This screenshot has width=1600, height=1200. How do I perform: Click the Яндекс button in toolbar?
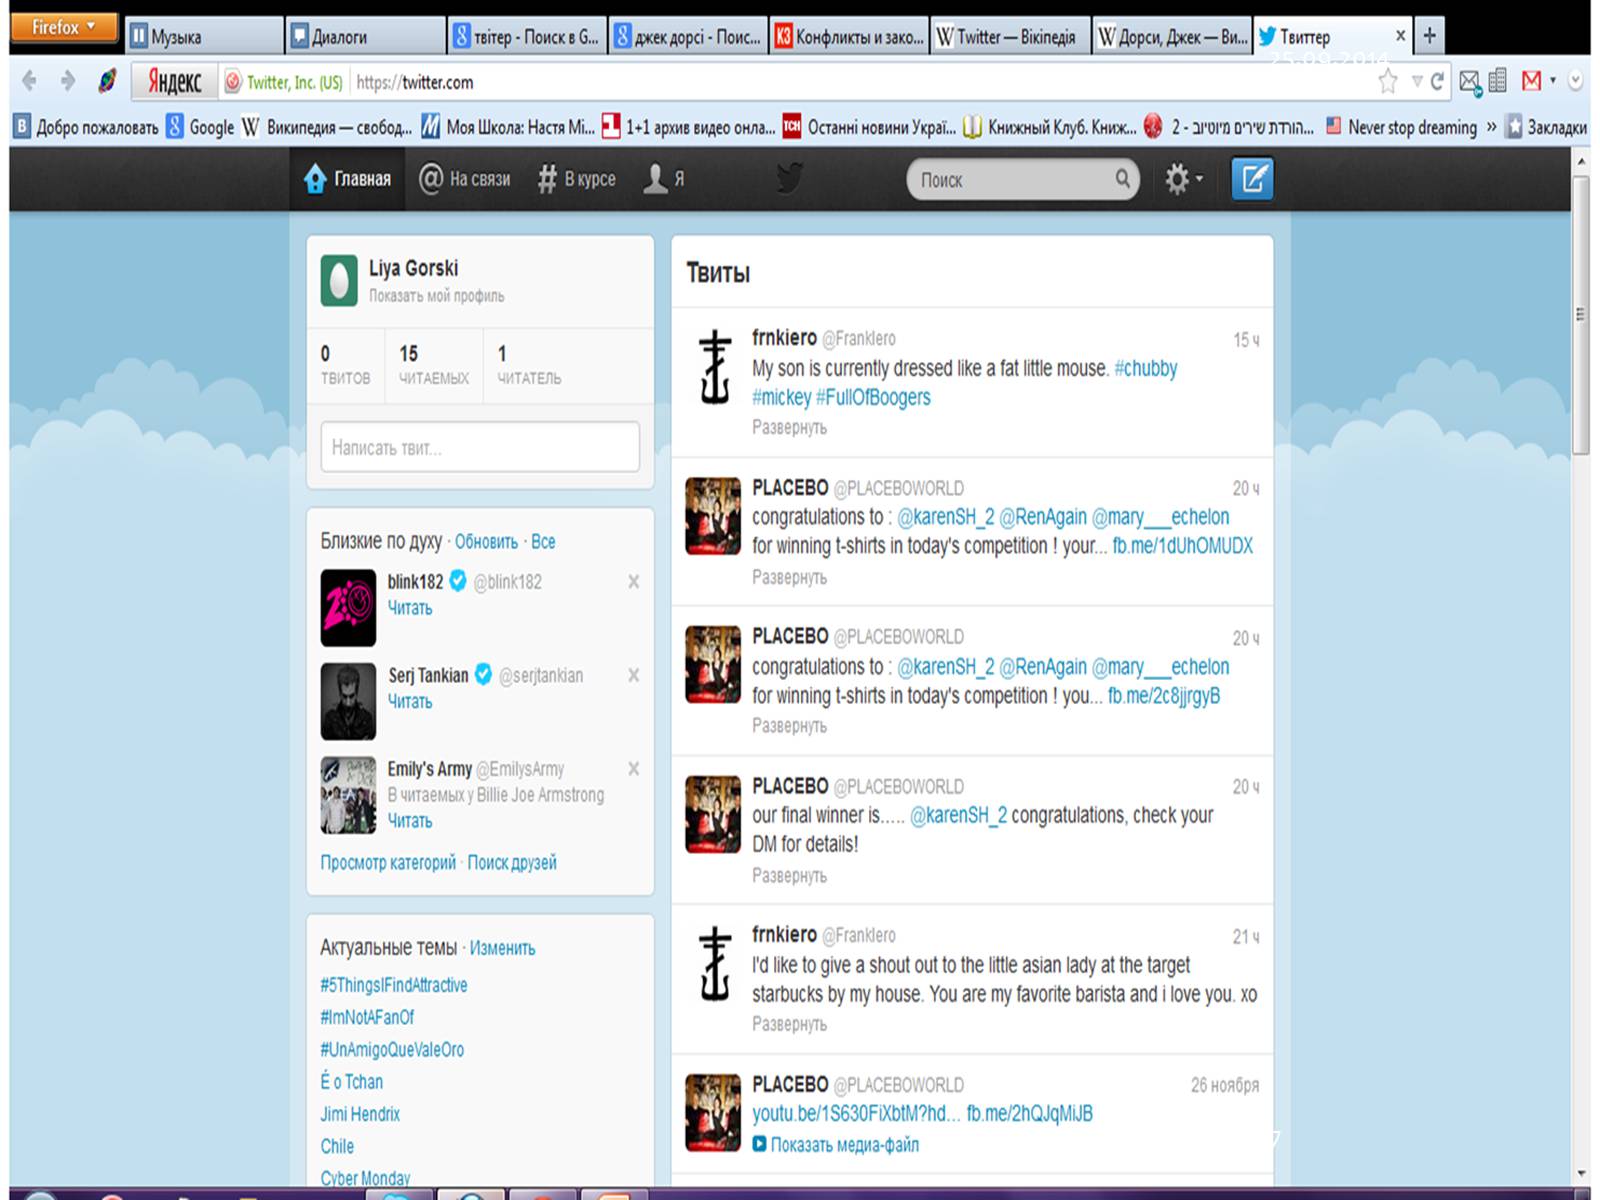point(175,81)
